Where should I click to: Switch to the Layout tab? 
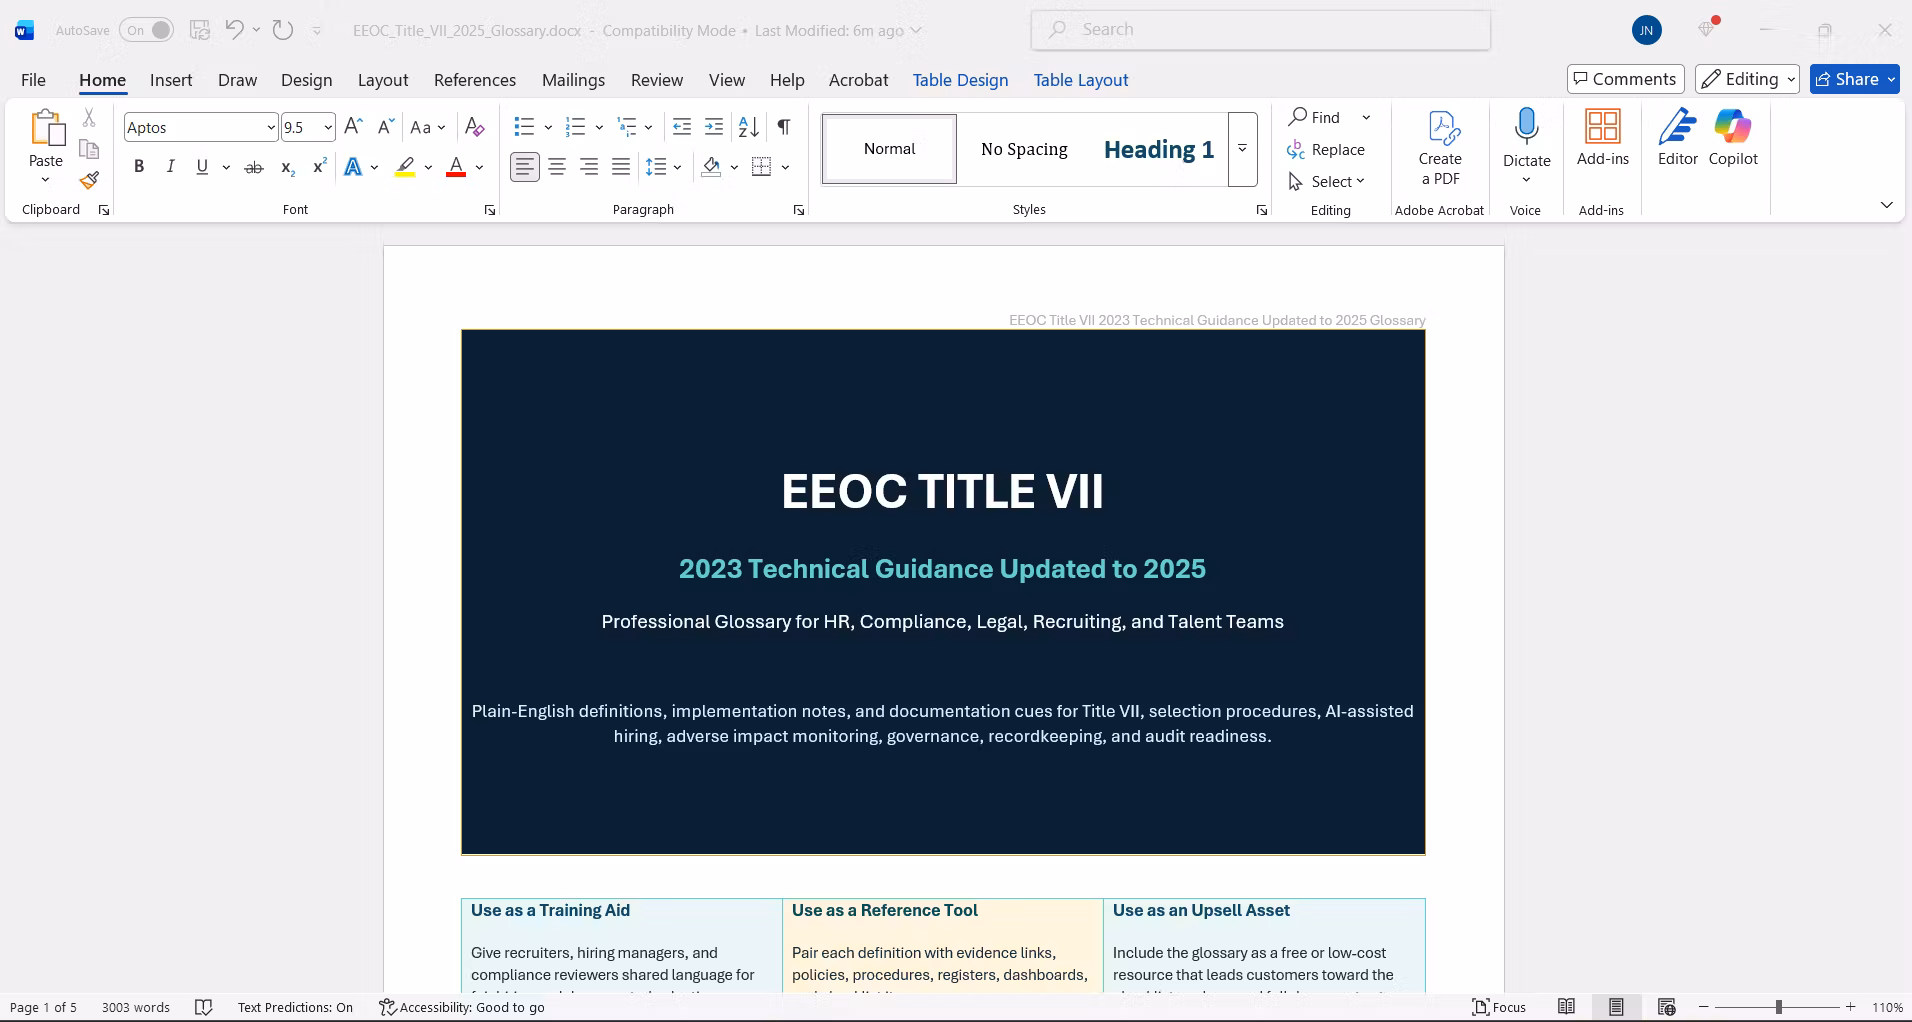coord(383,80)
